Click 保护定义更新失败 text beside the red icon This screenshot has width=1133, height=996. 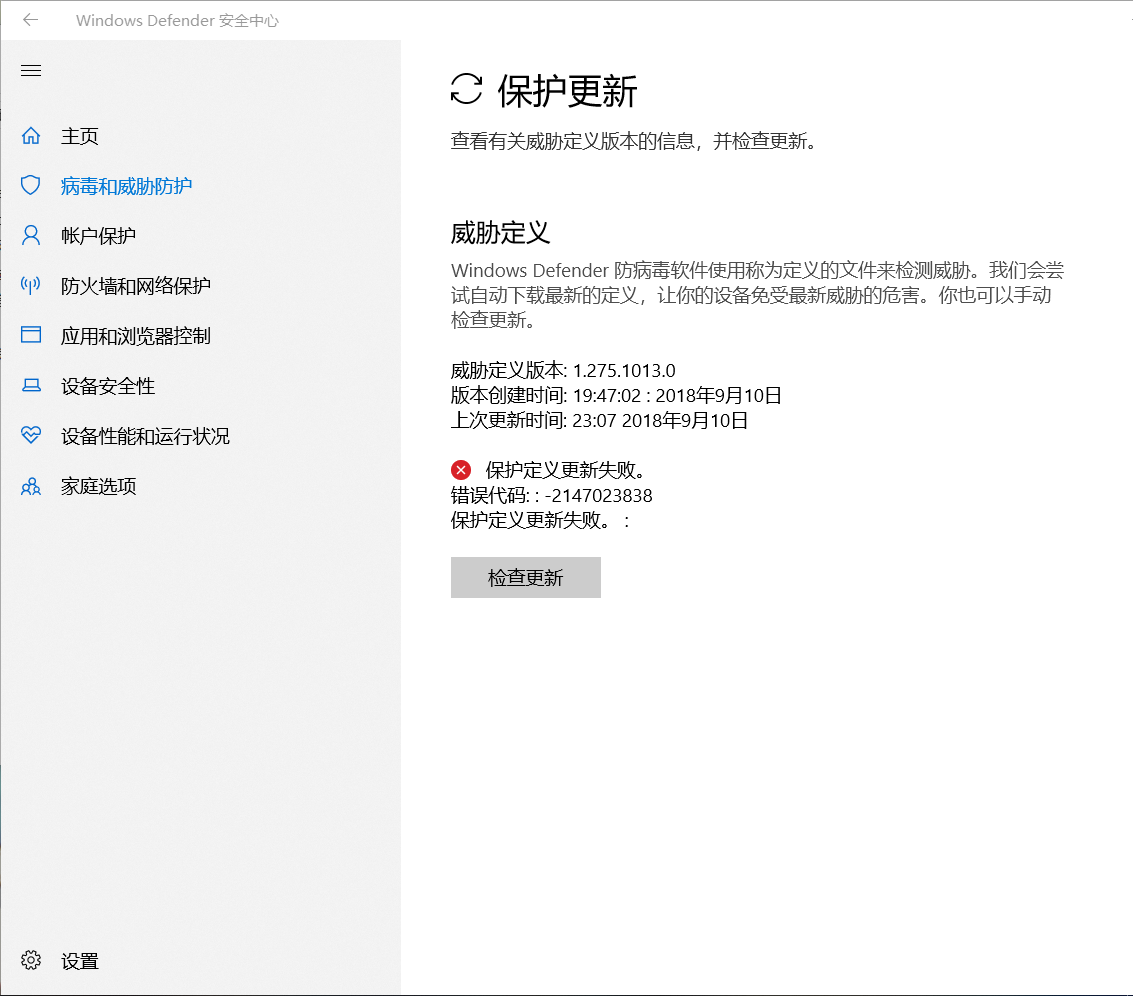(565, 471)
